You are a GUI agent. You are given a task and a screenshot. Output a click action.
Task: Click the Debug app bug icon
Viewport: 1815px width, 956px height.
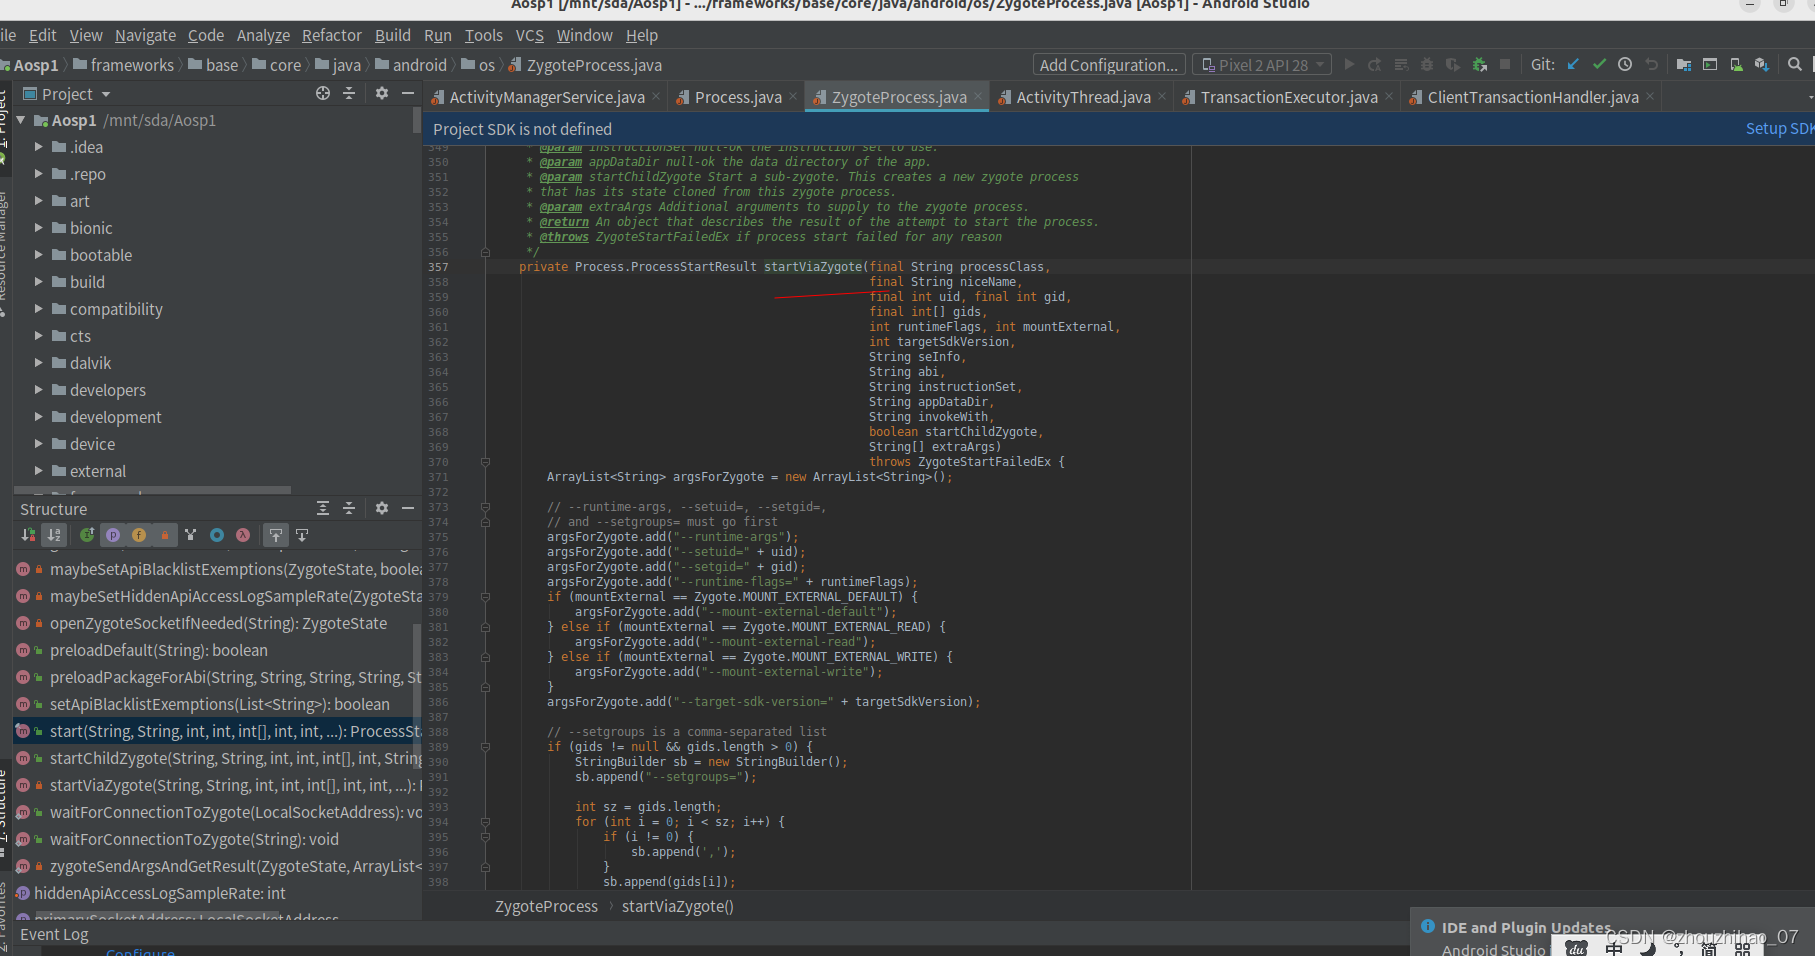point(1427,65)
